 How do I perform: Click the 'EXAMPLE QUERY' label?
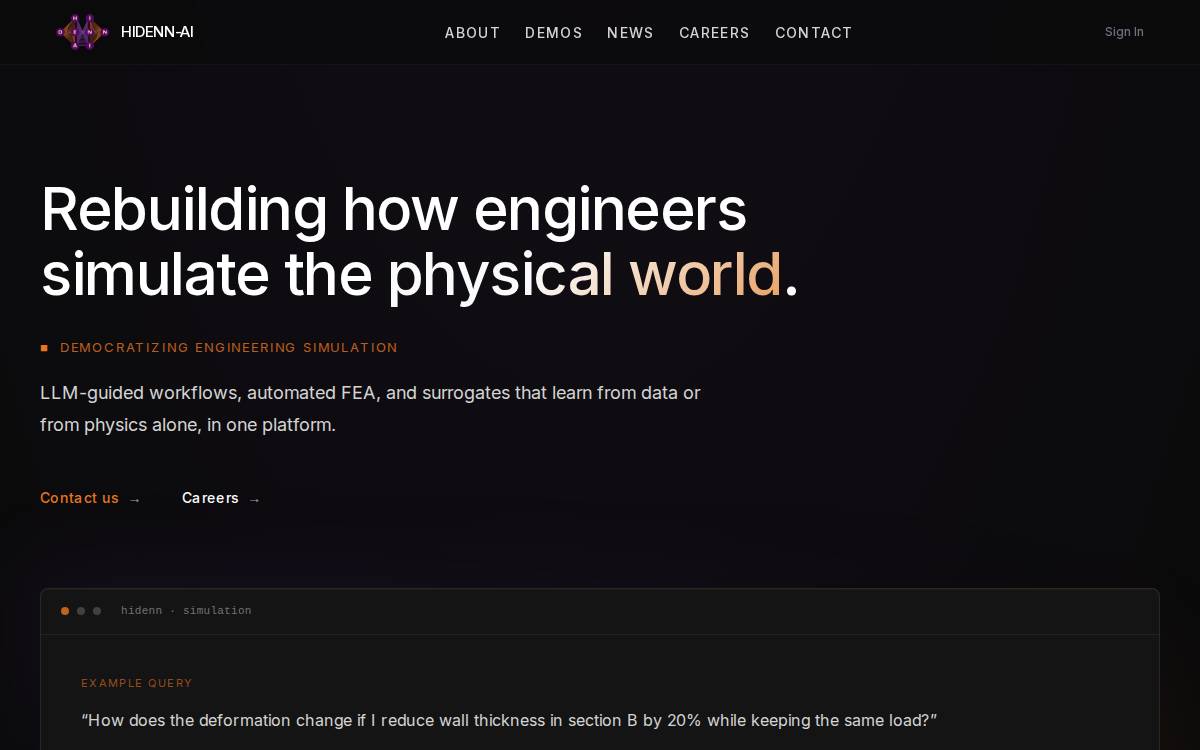[x=137, y=684]
